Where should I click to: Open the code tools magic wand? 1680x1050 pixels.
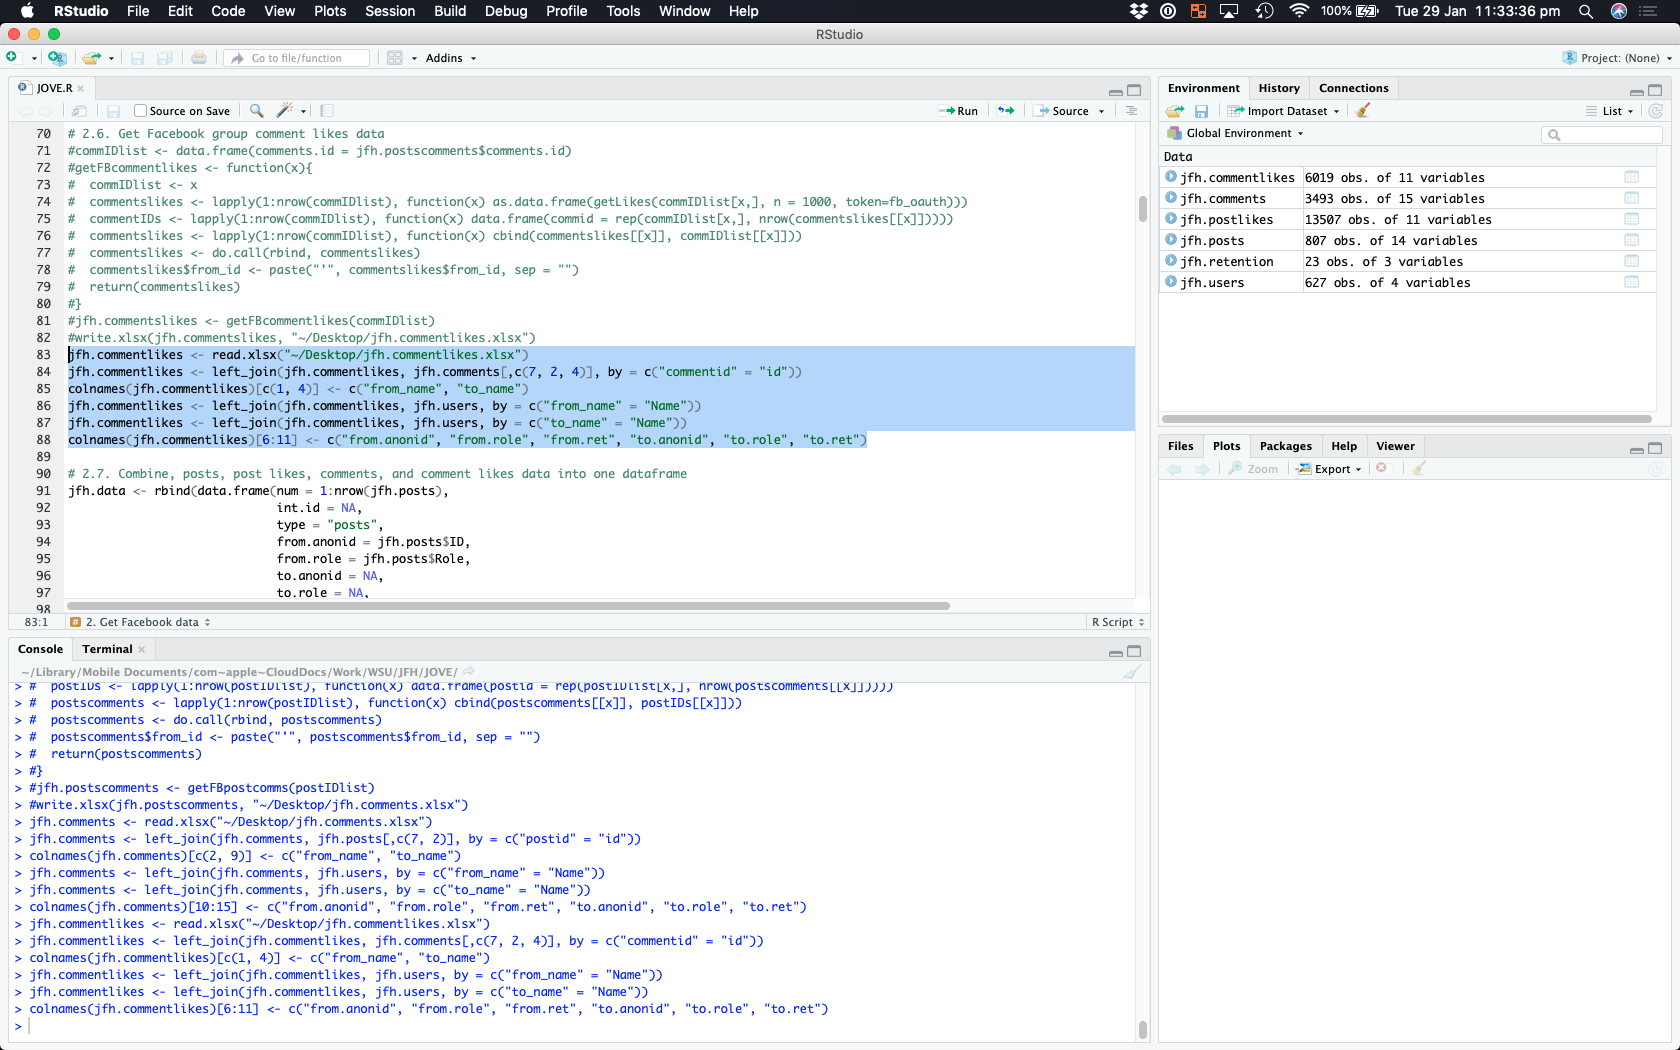pyautogui.click(x=285, y=111)
